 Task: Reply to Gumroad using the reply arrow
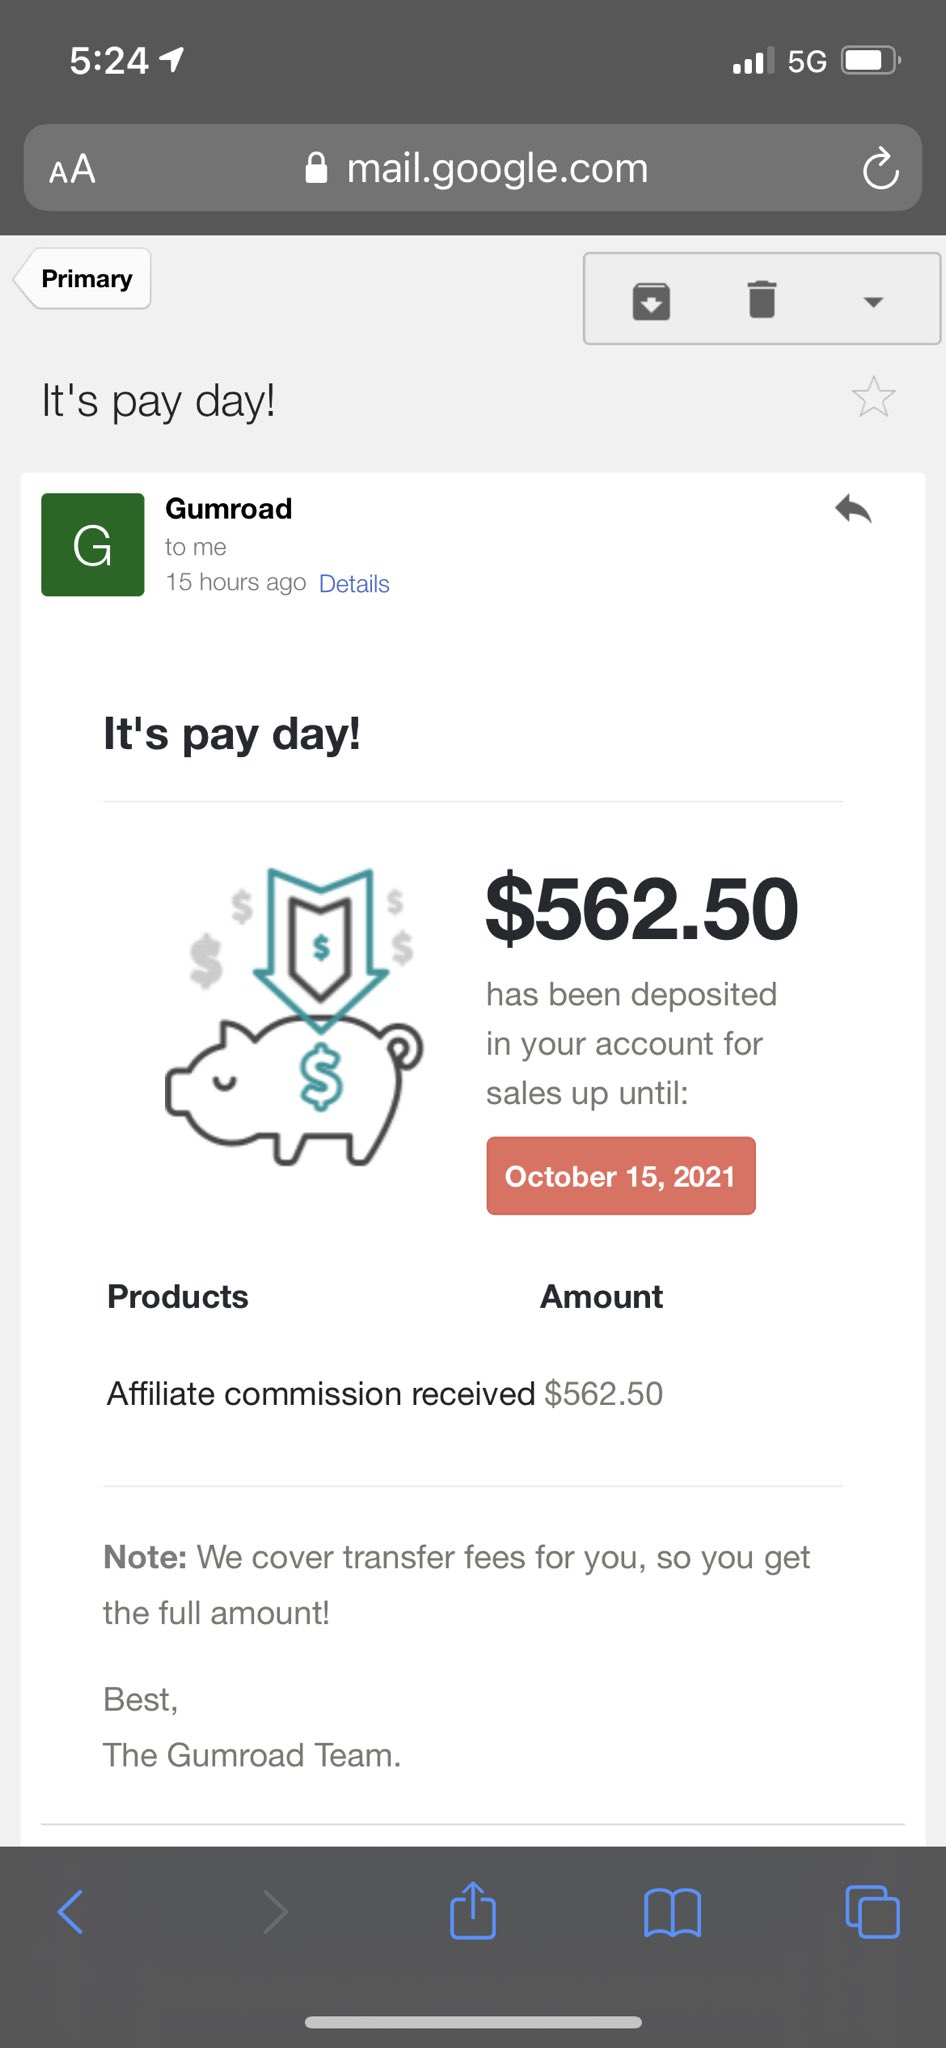coord(855,509)
